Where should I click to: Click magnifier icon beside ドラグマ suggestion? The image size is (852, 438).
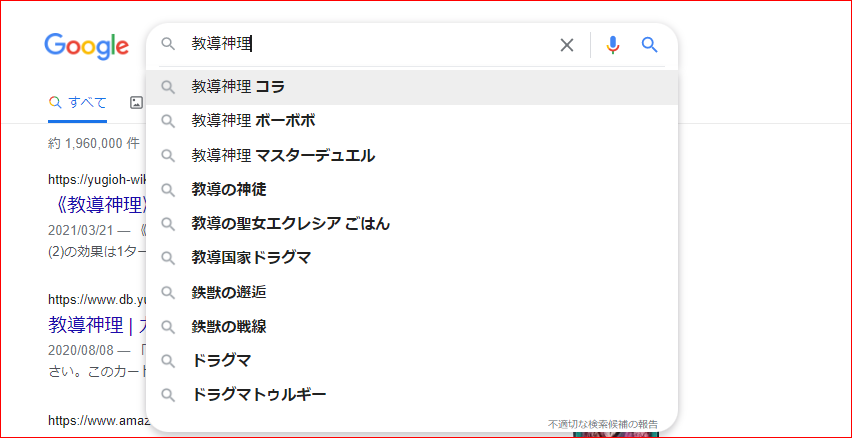click(168, 360)
